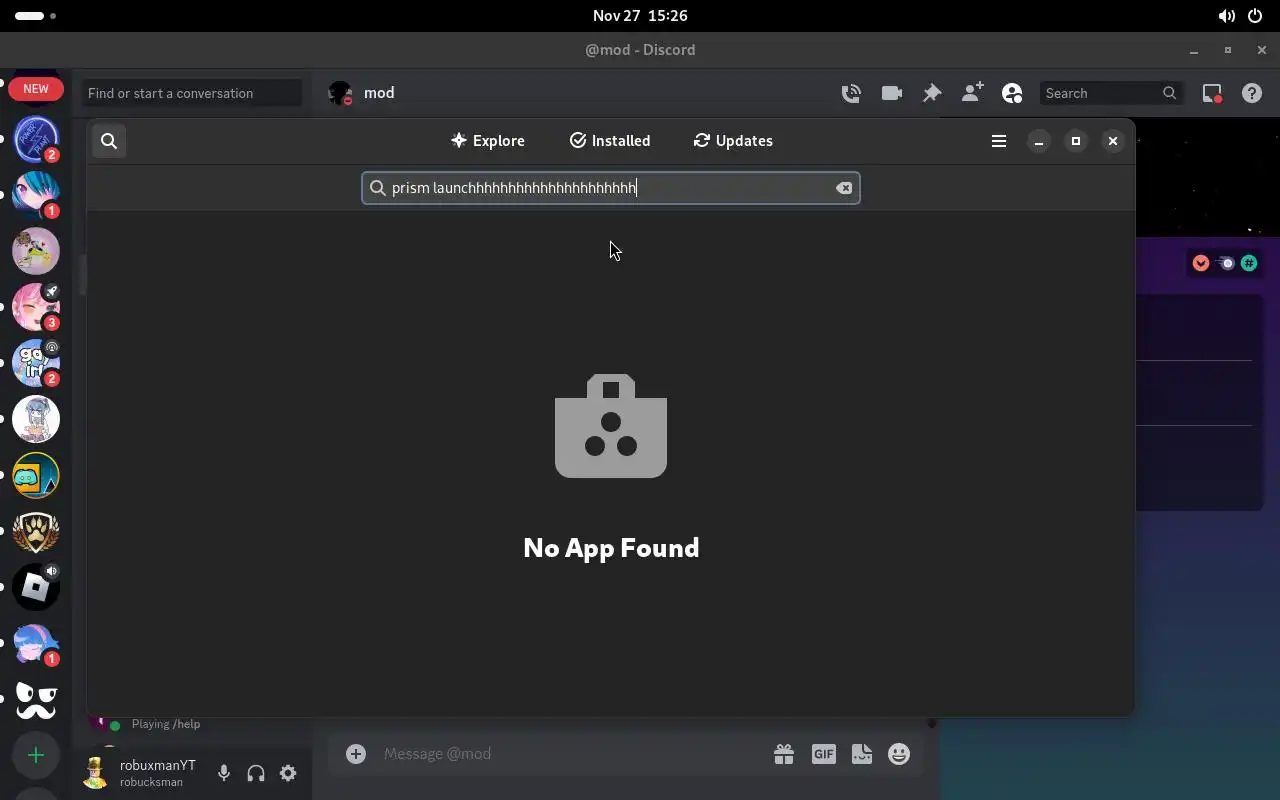Open the paw shield emblem server
The image size is (1280, 800).
36,531
